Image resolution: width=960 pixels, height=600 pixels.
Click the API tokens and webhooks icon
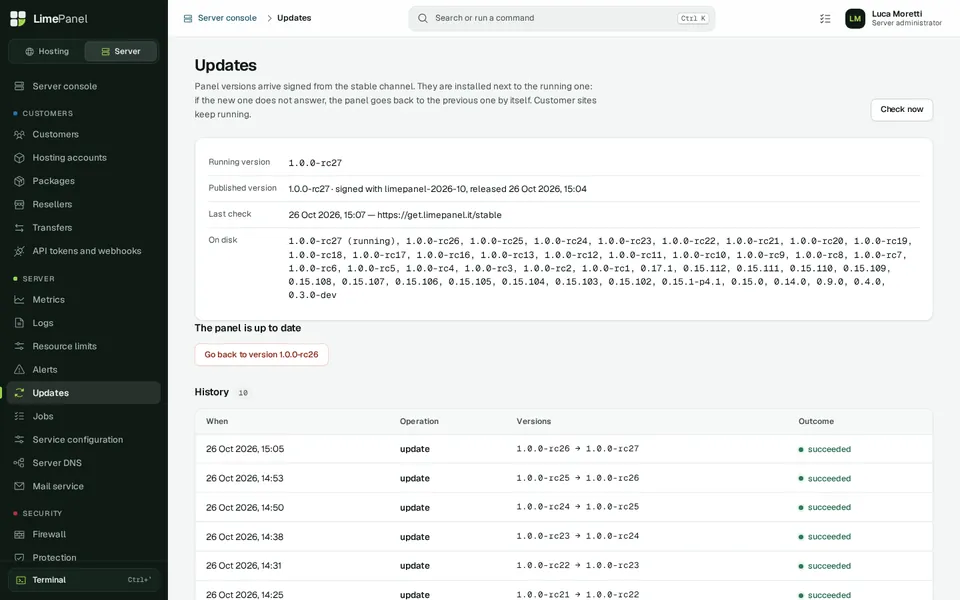coord(20,251)
